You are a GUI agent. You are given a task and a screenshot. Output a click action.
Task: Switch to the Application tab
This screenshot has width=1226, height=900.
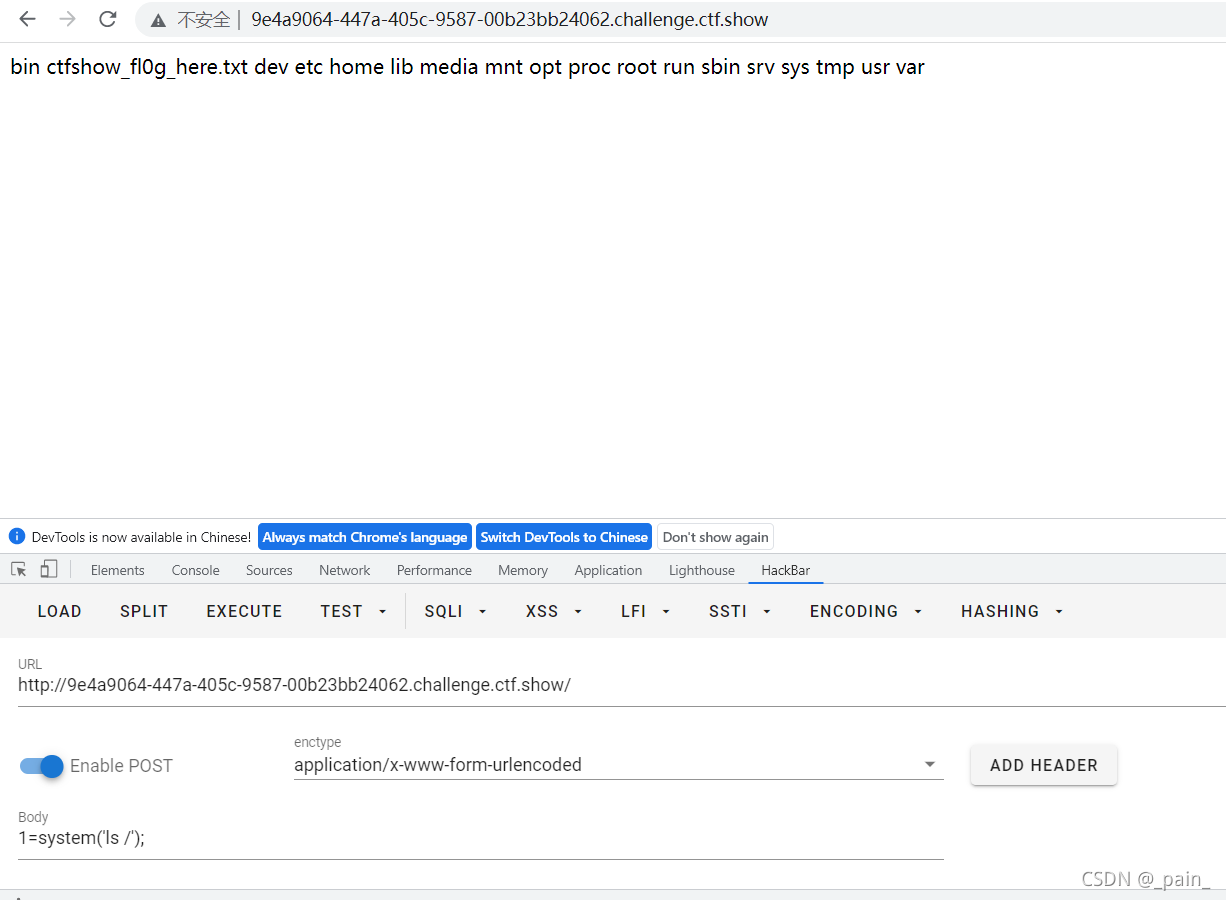[608, 570]
